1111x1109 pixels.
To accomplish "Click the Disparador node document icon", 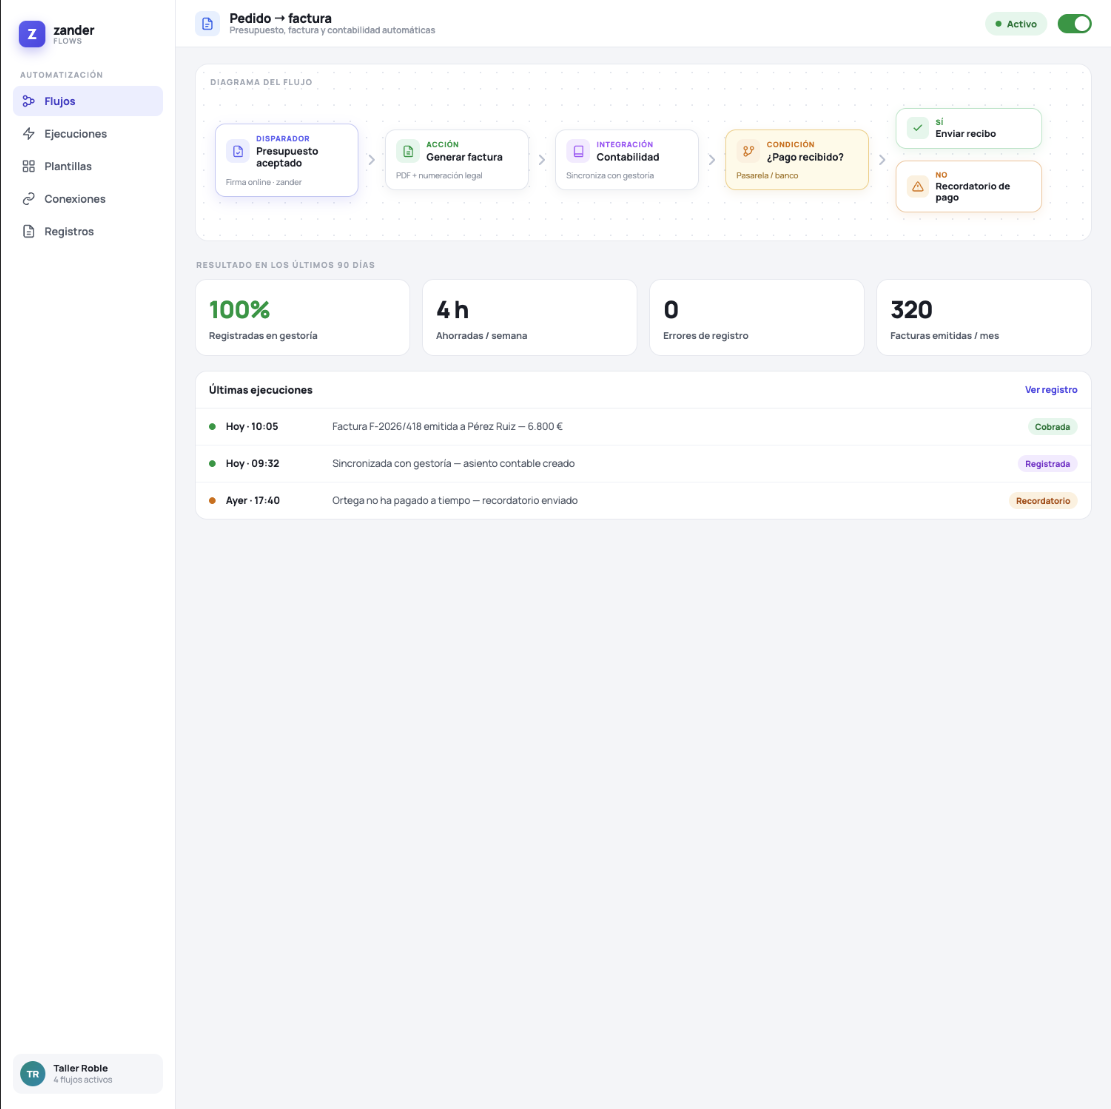I will [x=238, y=151].
